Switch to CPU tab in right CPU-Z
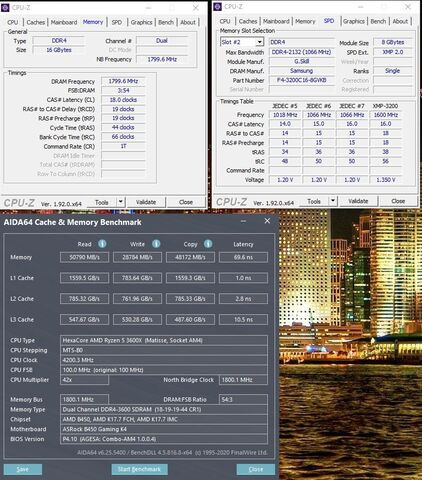The image size is (422, 480). [225, 21]
